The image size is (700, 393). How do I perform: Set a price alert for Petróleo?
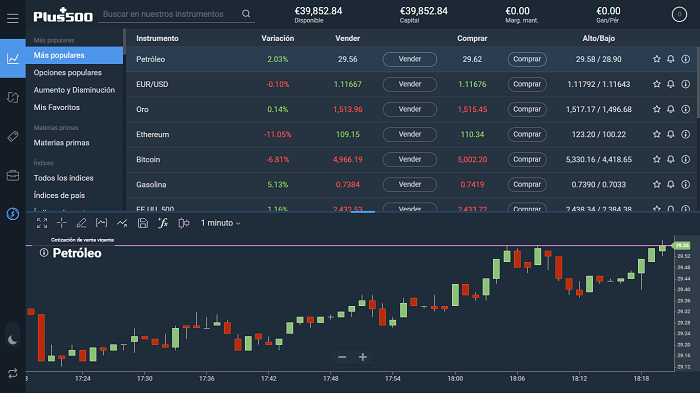(x=671, y=59)
